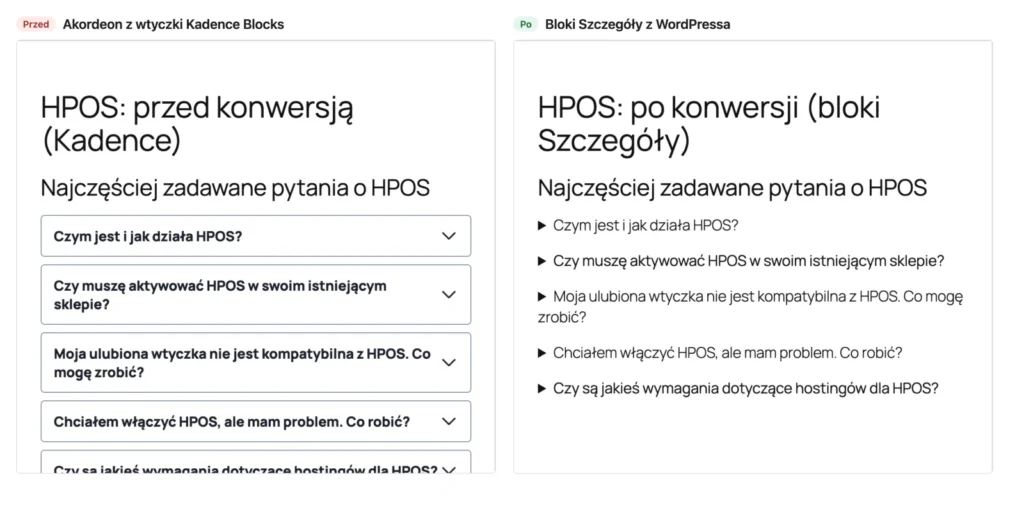Click right panel subheading 'Najczęściej zadawane pytania o HPOS'
The width and height of the screenshot is (1024, 506).
(732, 188)
